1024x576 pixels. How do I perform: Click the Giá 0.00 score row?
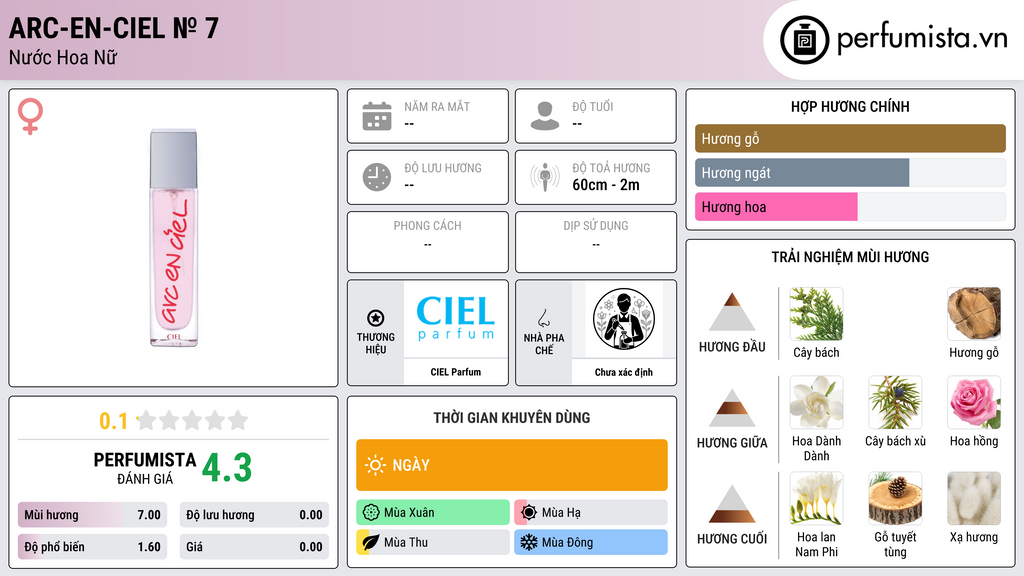point(254,547)
